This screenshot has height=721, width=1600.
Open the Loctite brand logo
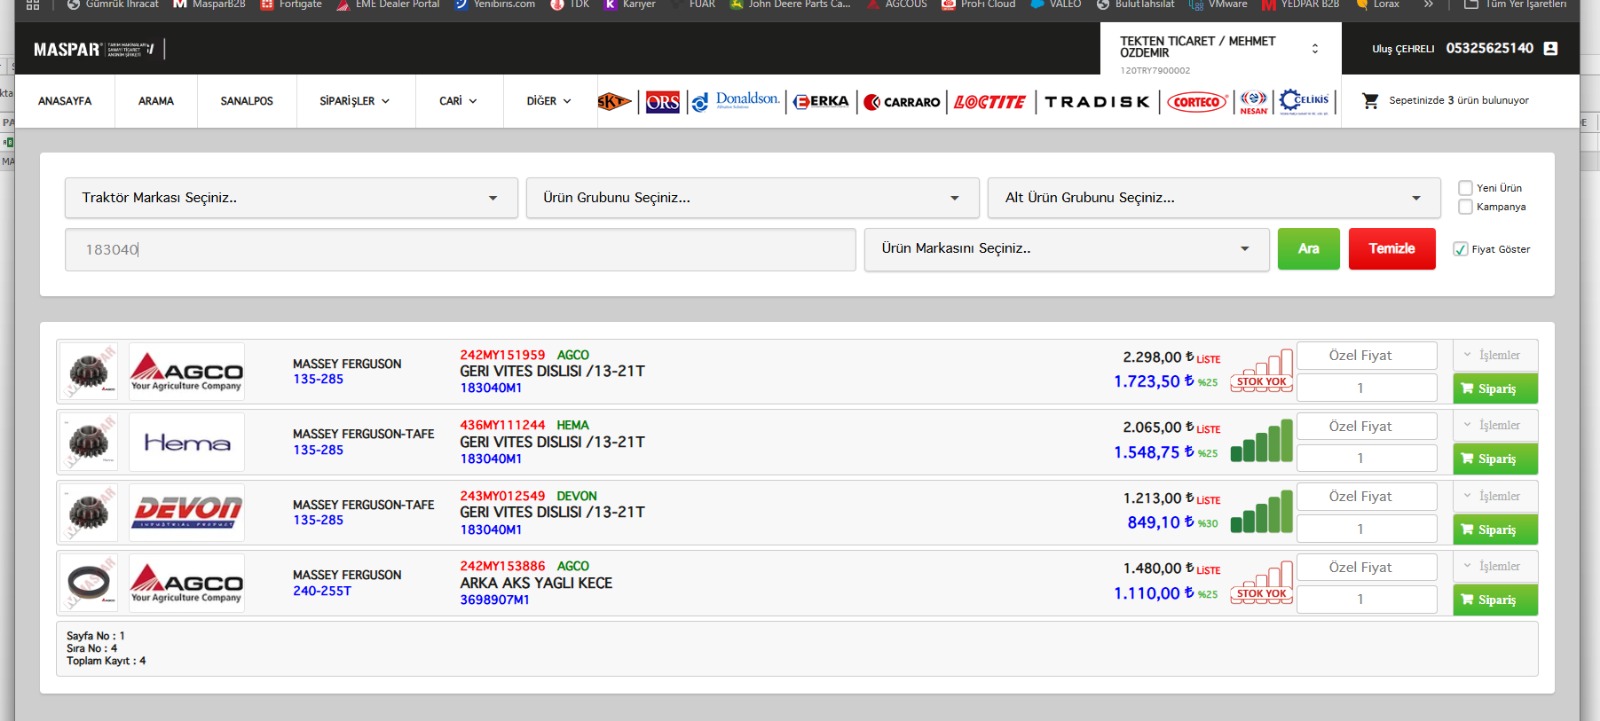click(x=989, y=102)
